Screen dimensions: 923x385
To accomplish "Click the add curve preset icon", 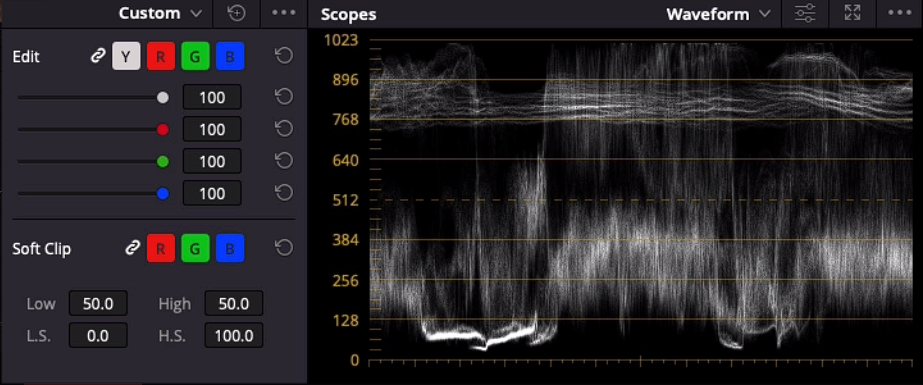I will pos(236,14).
